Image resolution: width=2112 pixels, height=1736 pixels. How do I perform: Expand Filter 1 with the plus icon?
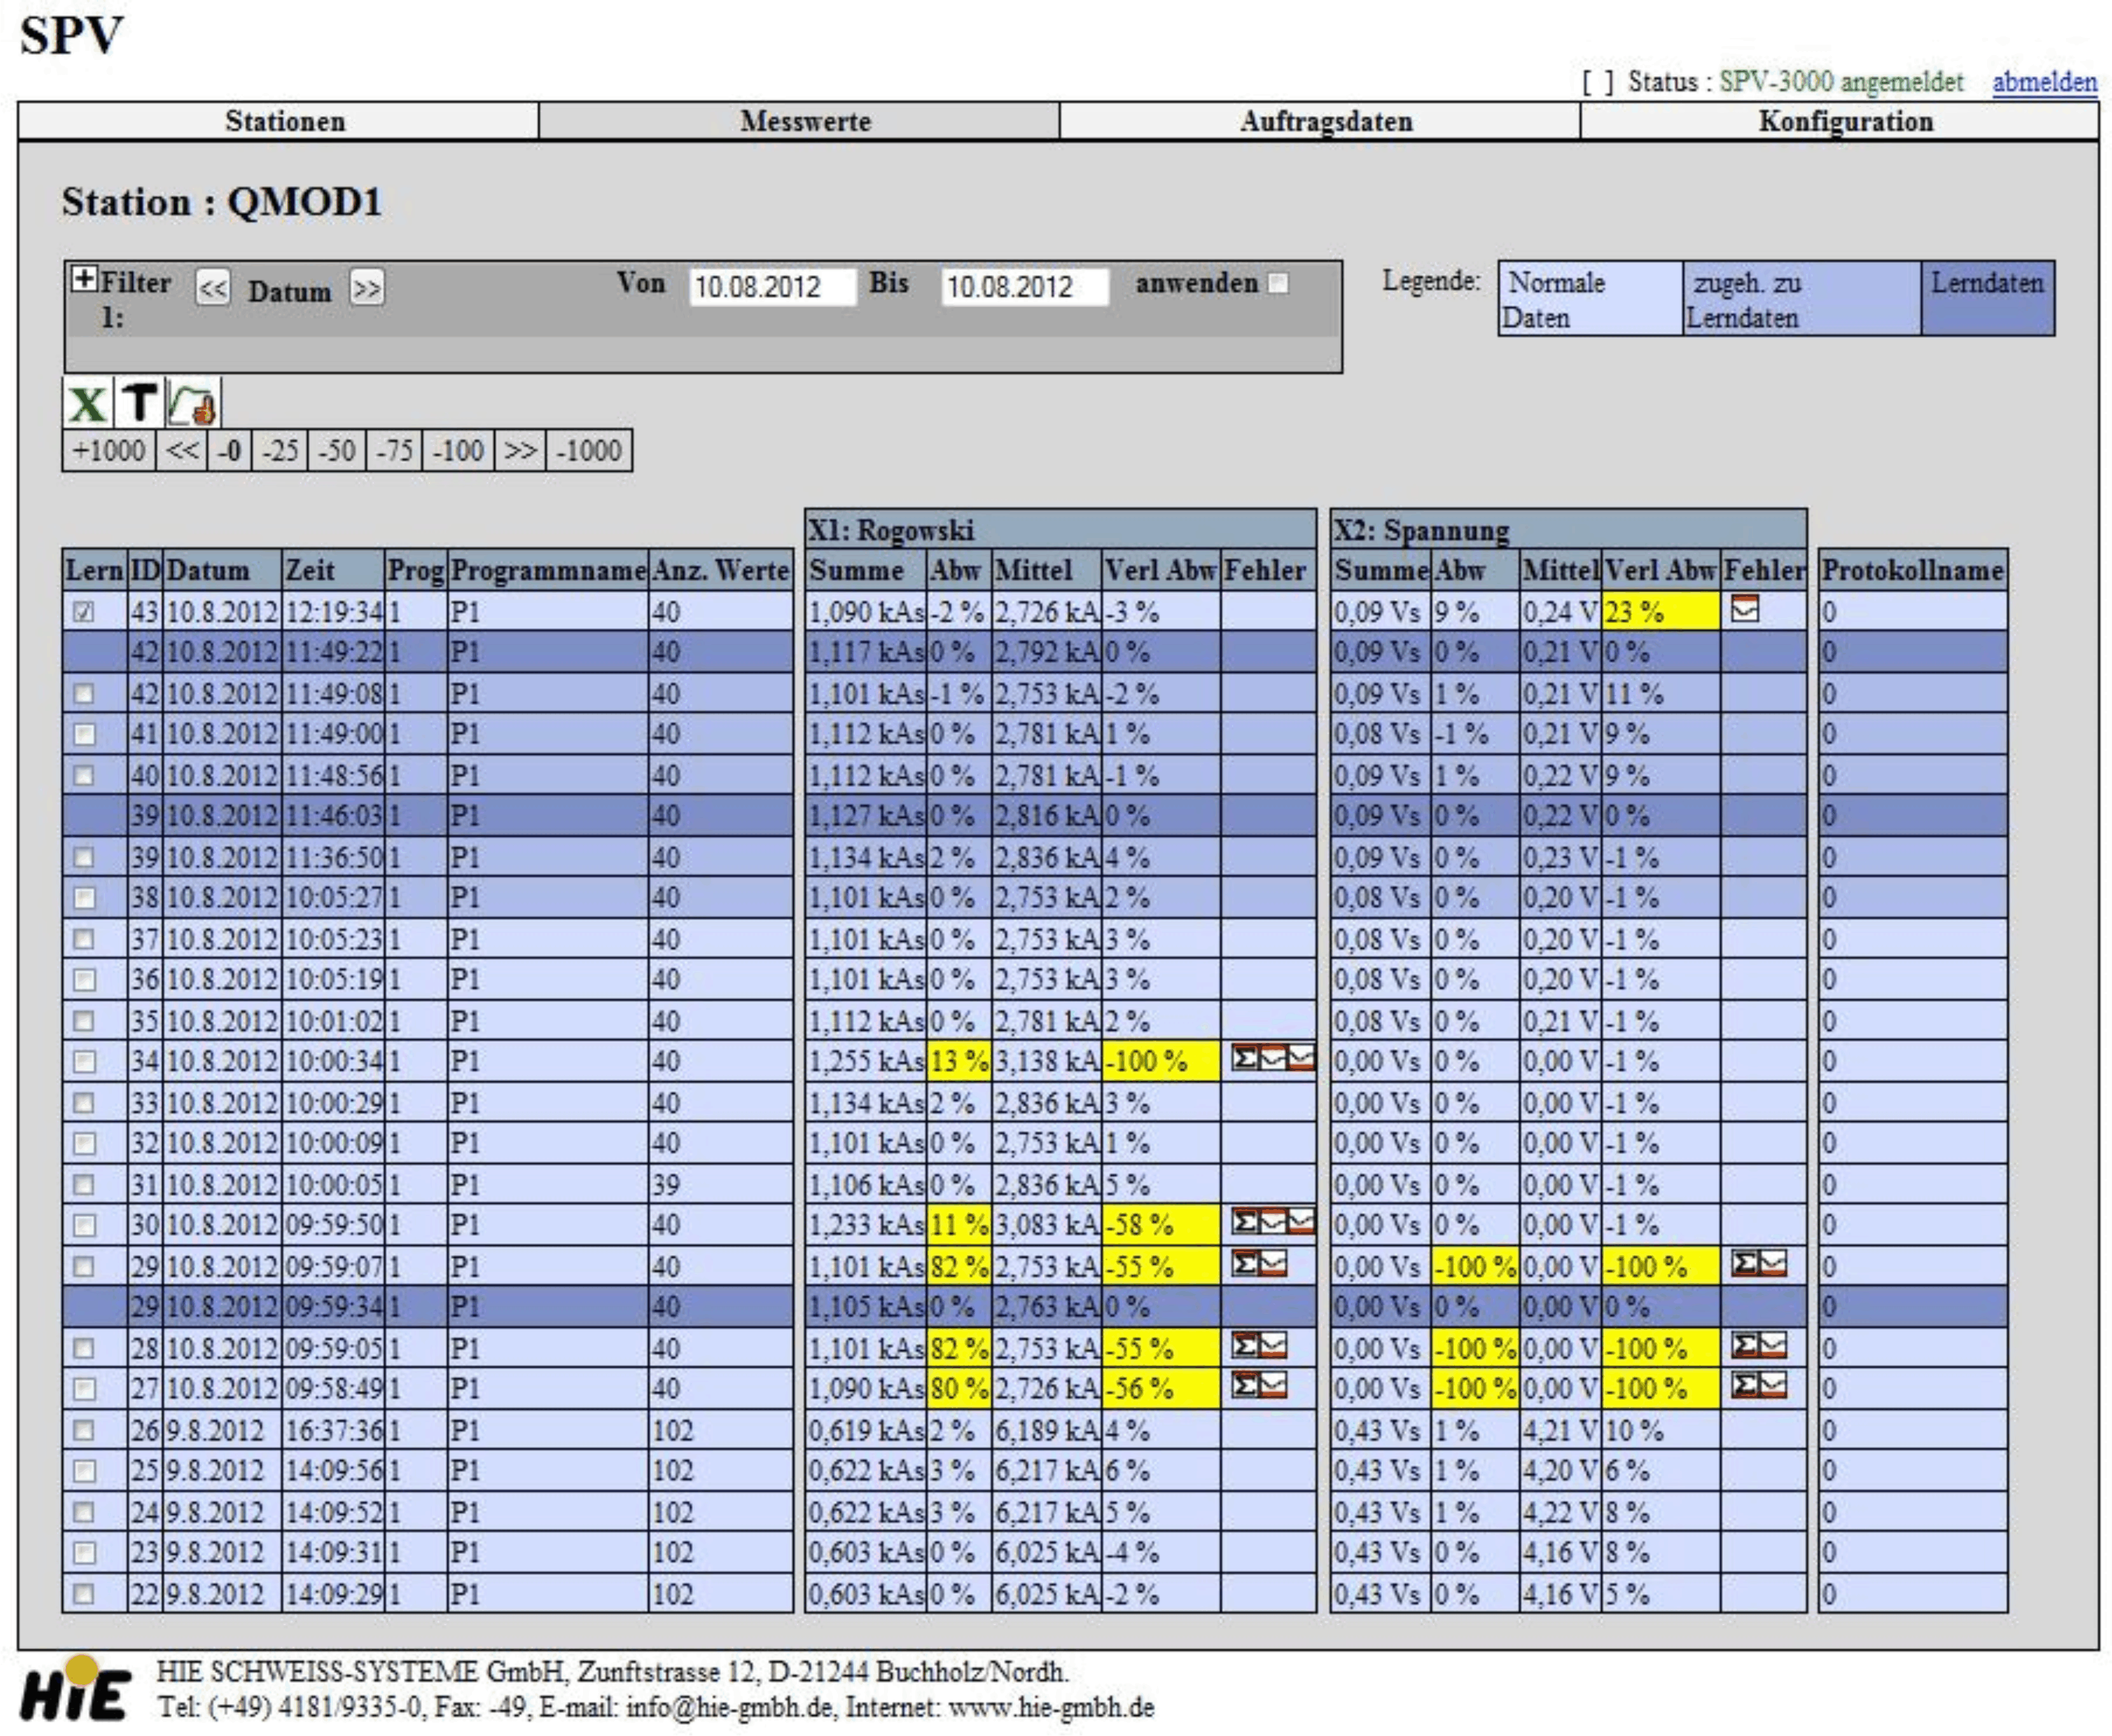[84, 279]
